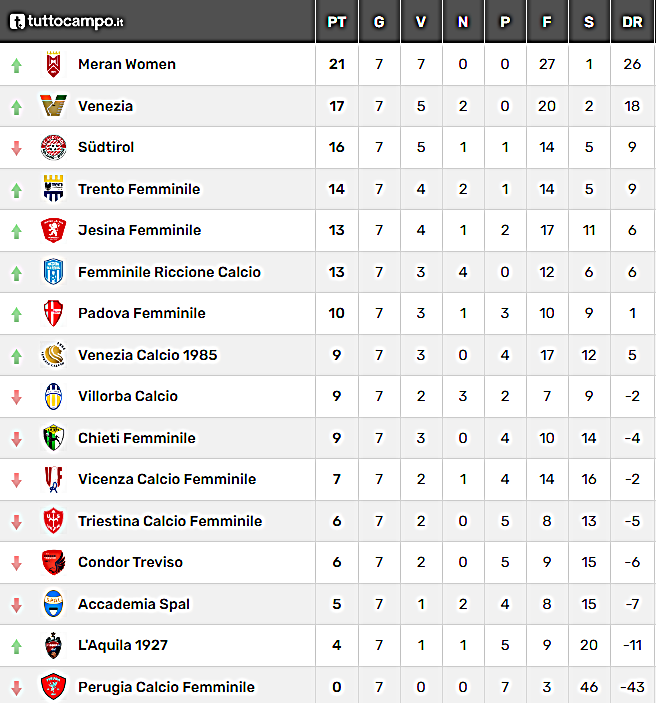Click the tuttocampo.it logo
The image size is (656, 703).
[66, 21]
